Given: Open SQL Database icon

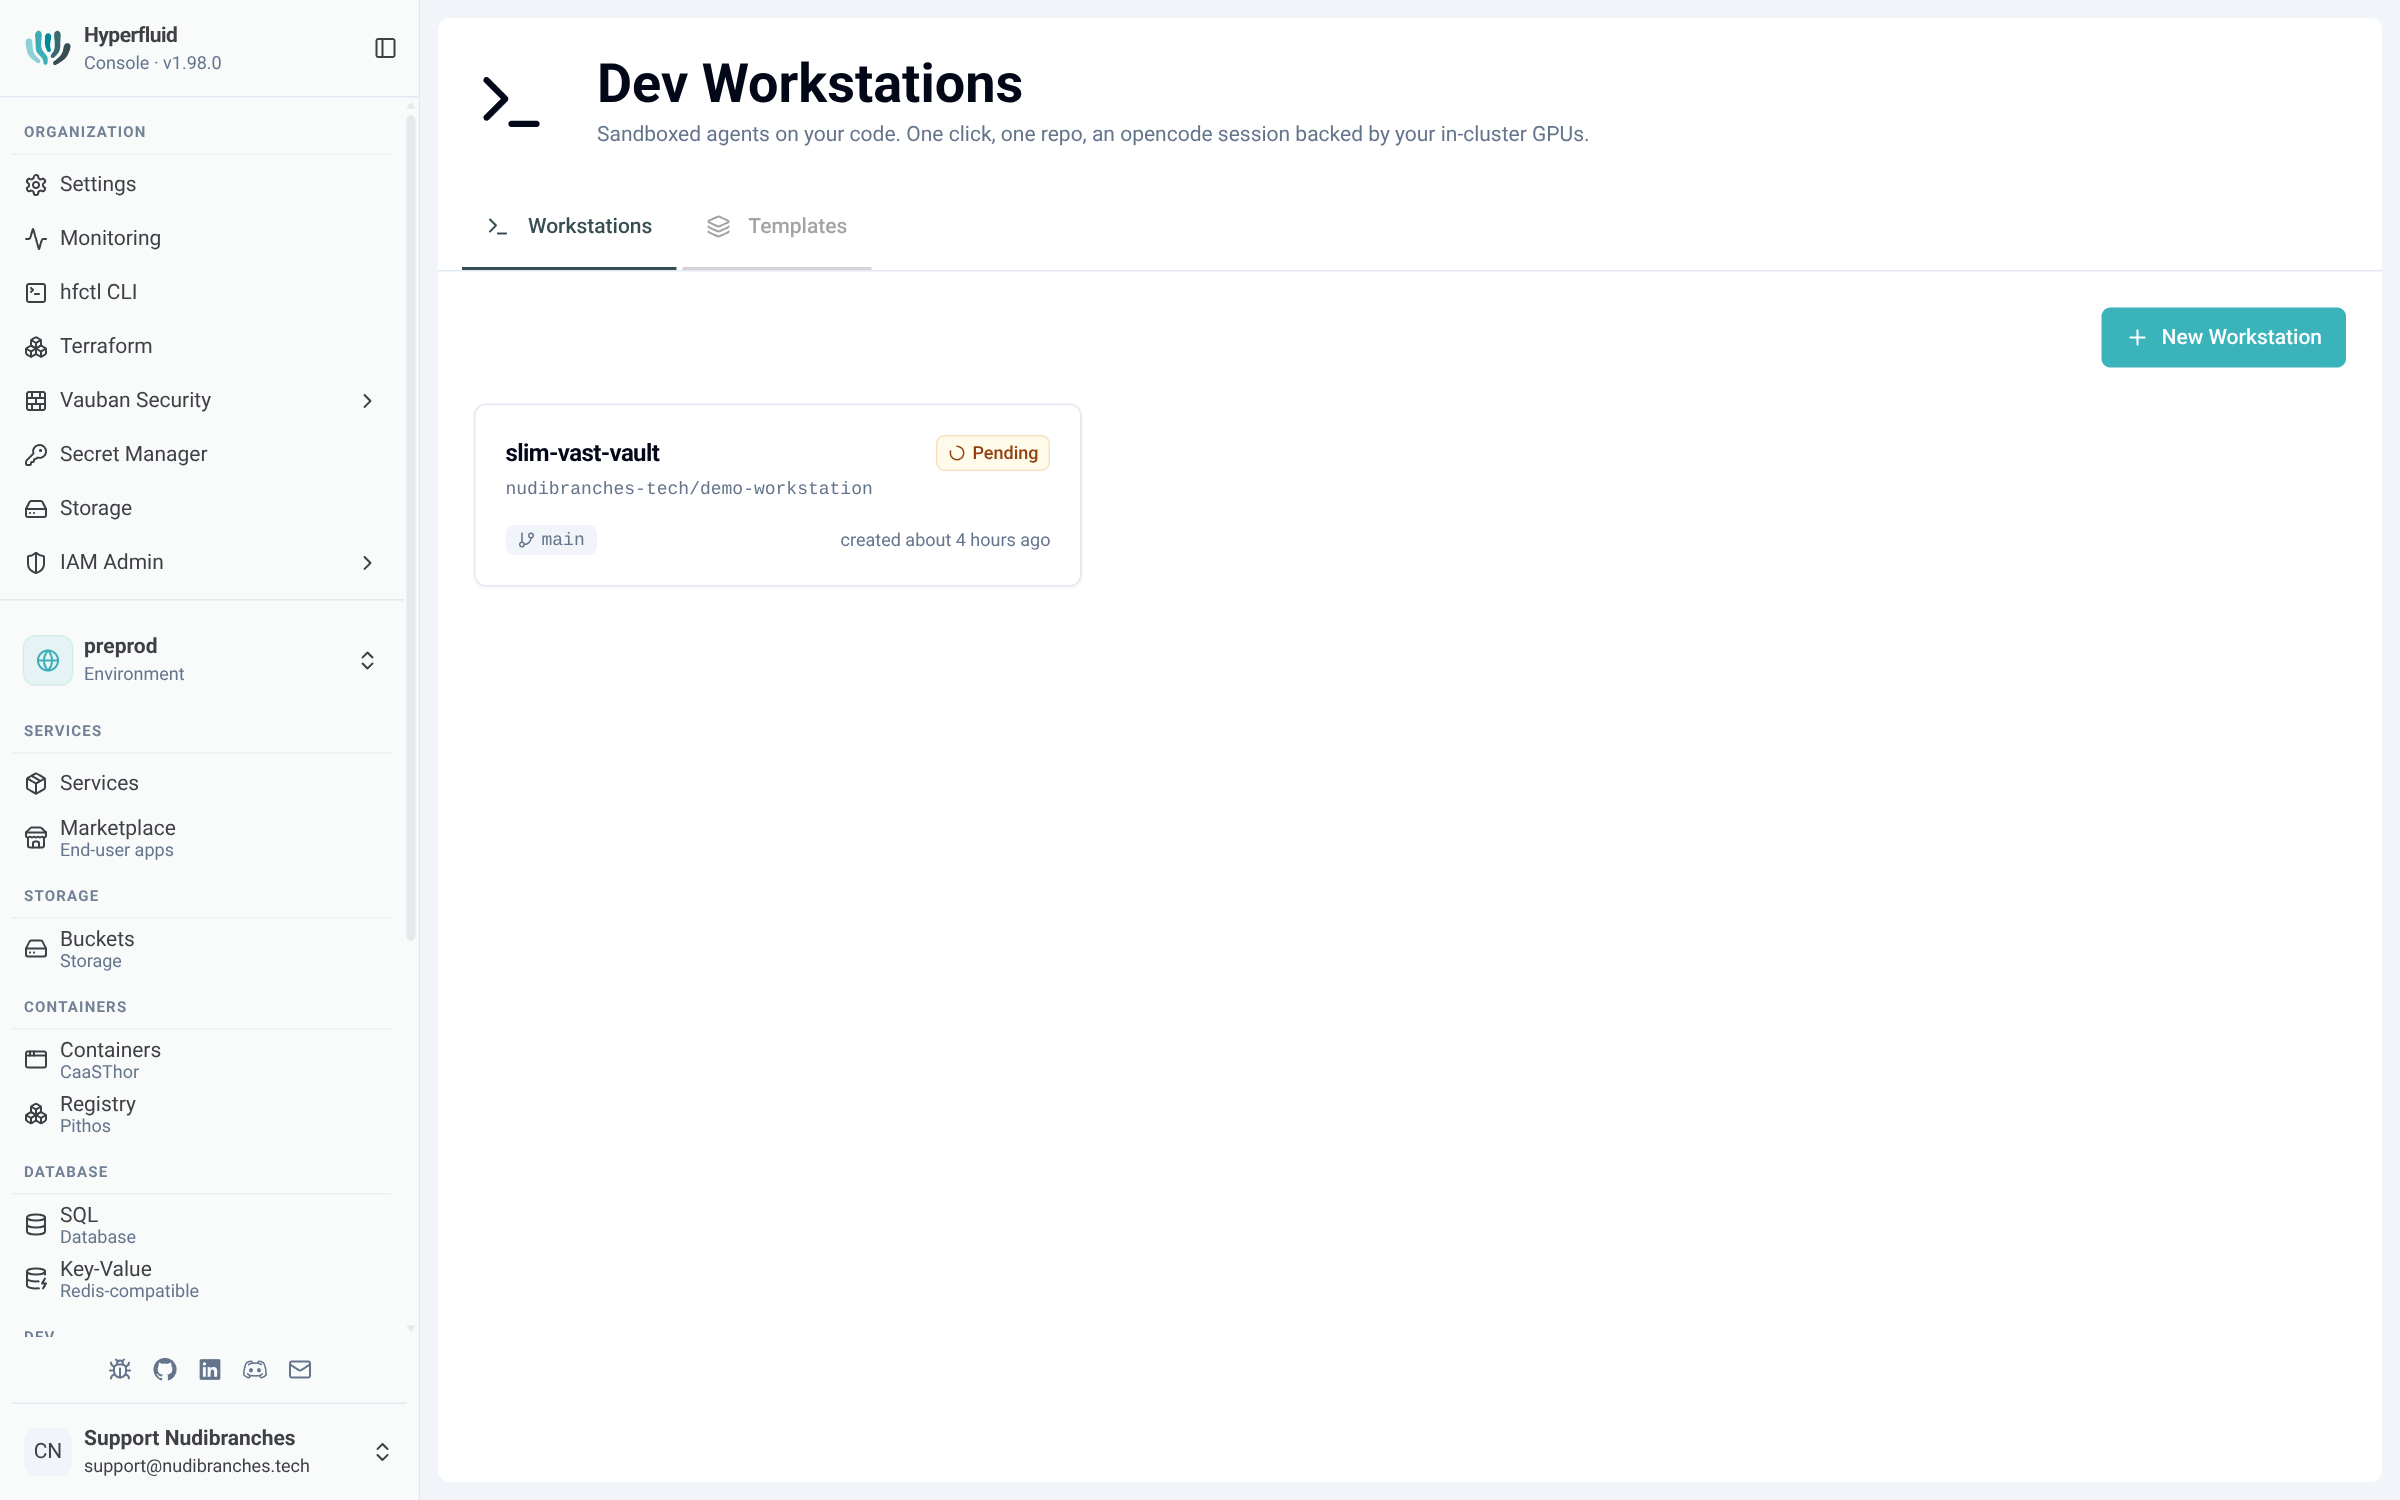Looking at the screenshot, I should (x=36, y=1225).
